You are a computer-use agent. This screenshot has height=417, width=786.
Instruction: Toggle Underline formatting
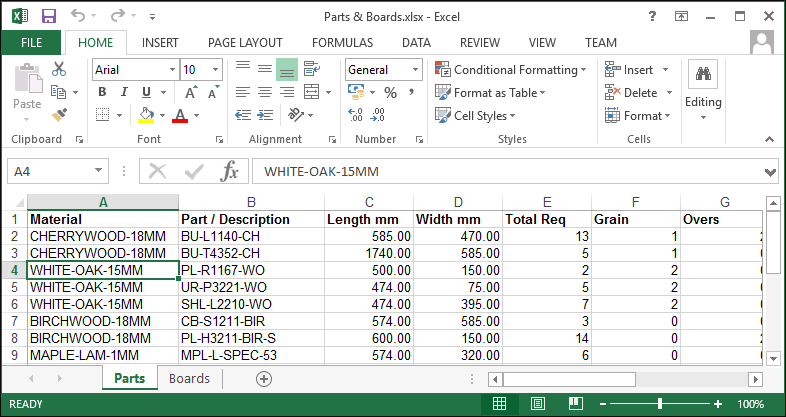[146, 92]
